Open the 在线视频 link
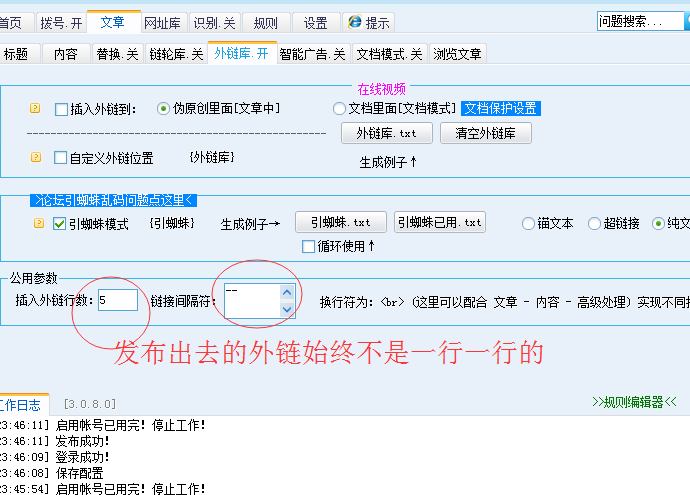 point(382,89)
